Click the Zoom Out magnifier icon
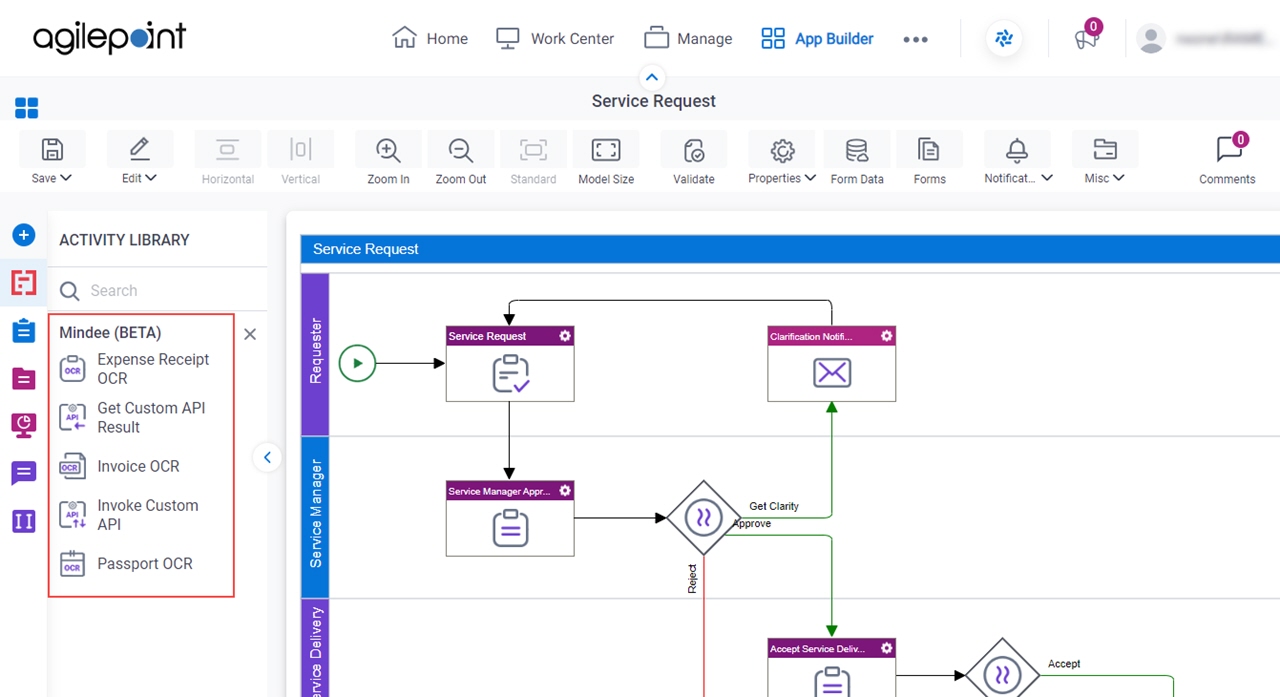Image resolution: width=1280 pixels, height=697 pixels. pos(461,150)
